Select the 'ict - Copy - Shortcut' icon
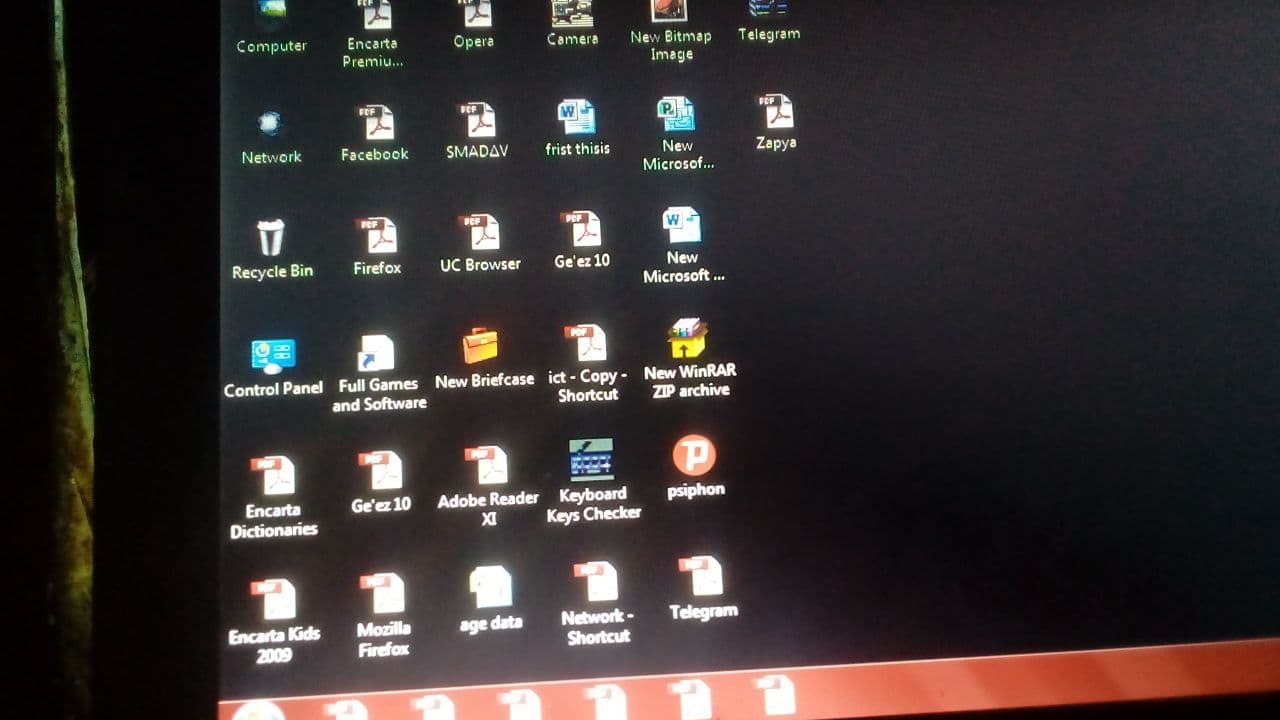This screenshot has width=1280, height=720. pyautogui.click(x=588, y=364)
